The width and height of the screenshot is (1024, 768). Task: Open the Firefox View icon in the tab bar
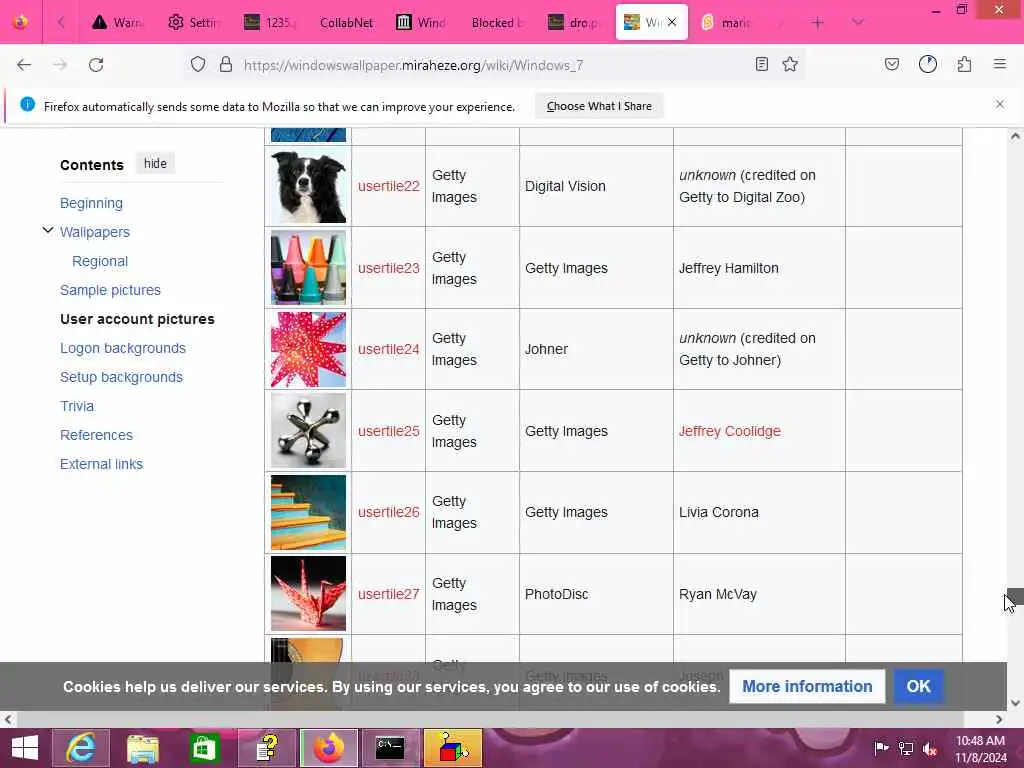click(21, 22)
